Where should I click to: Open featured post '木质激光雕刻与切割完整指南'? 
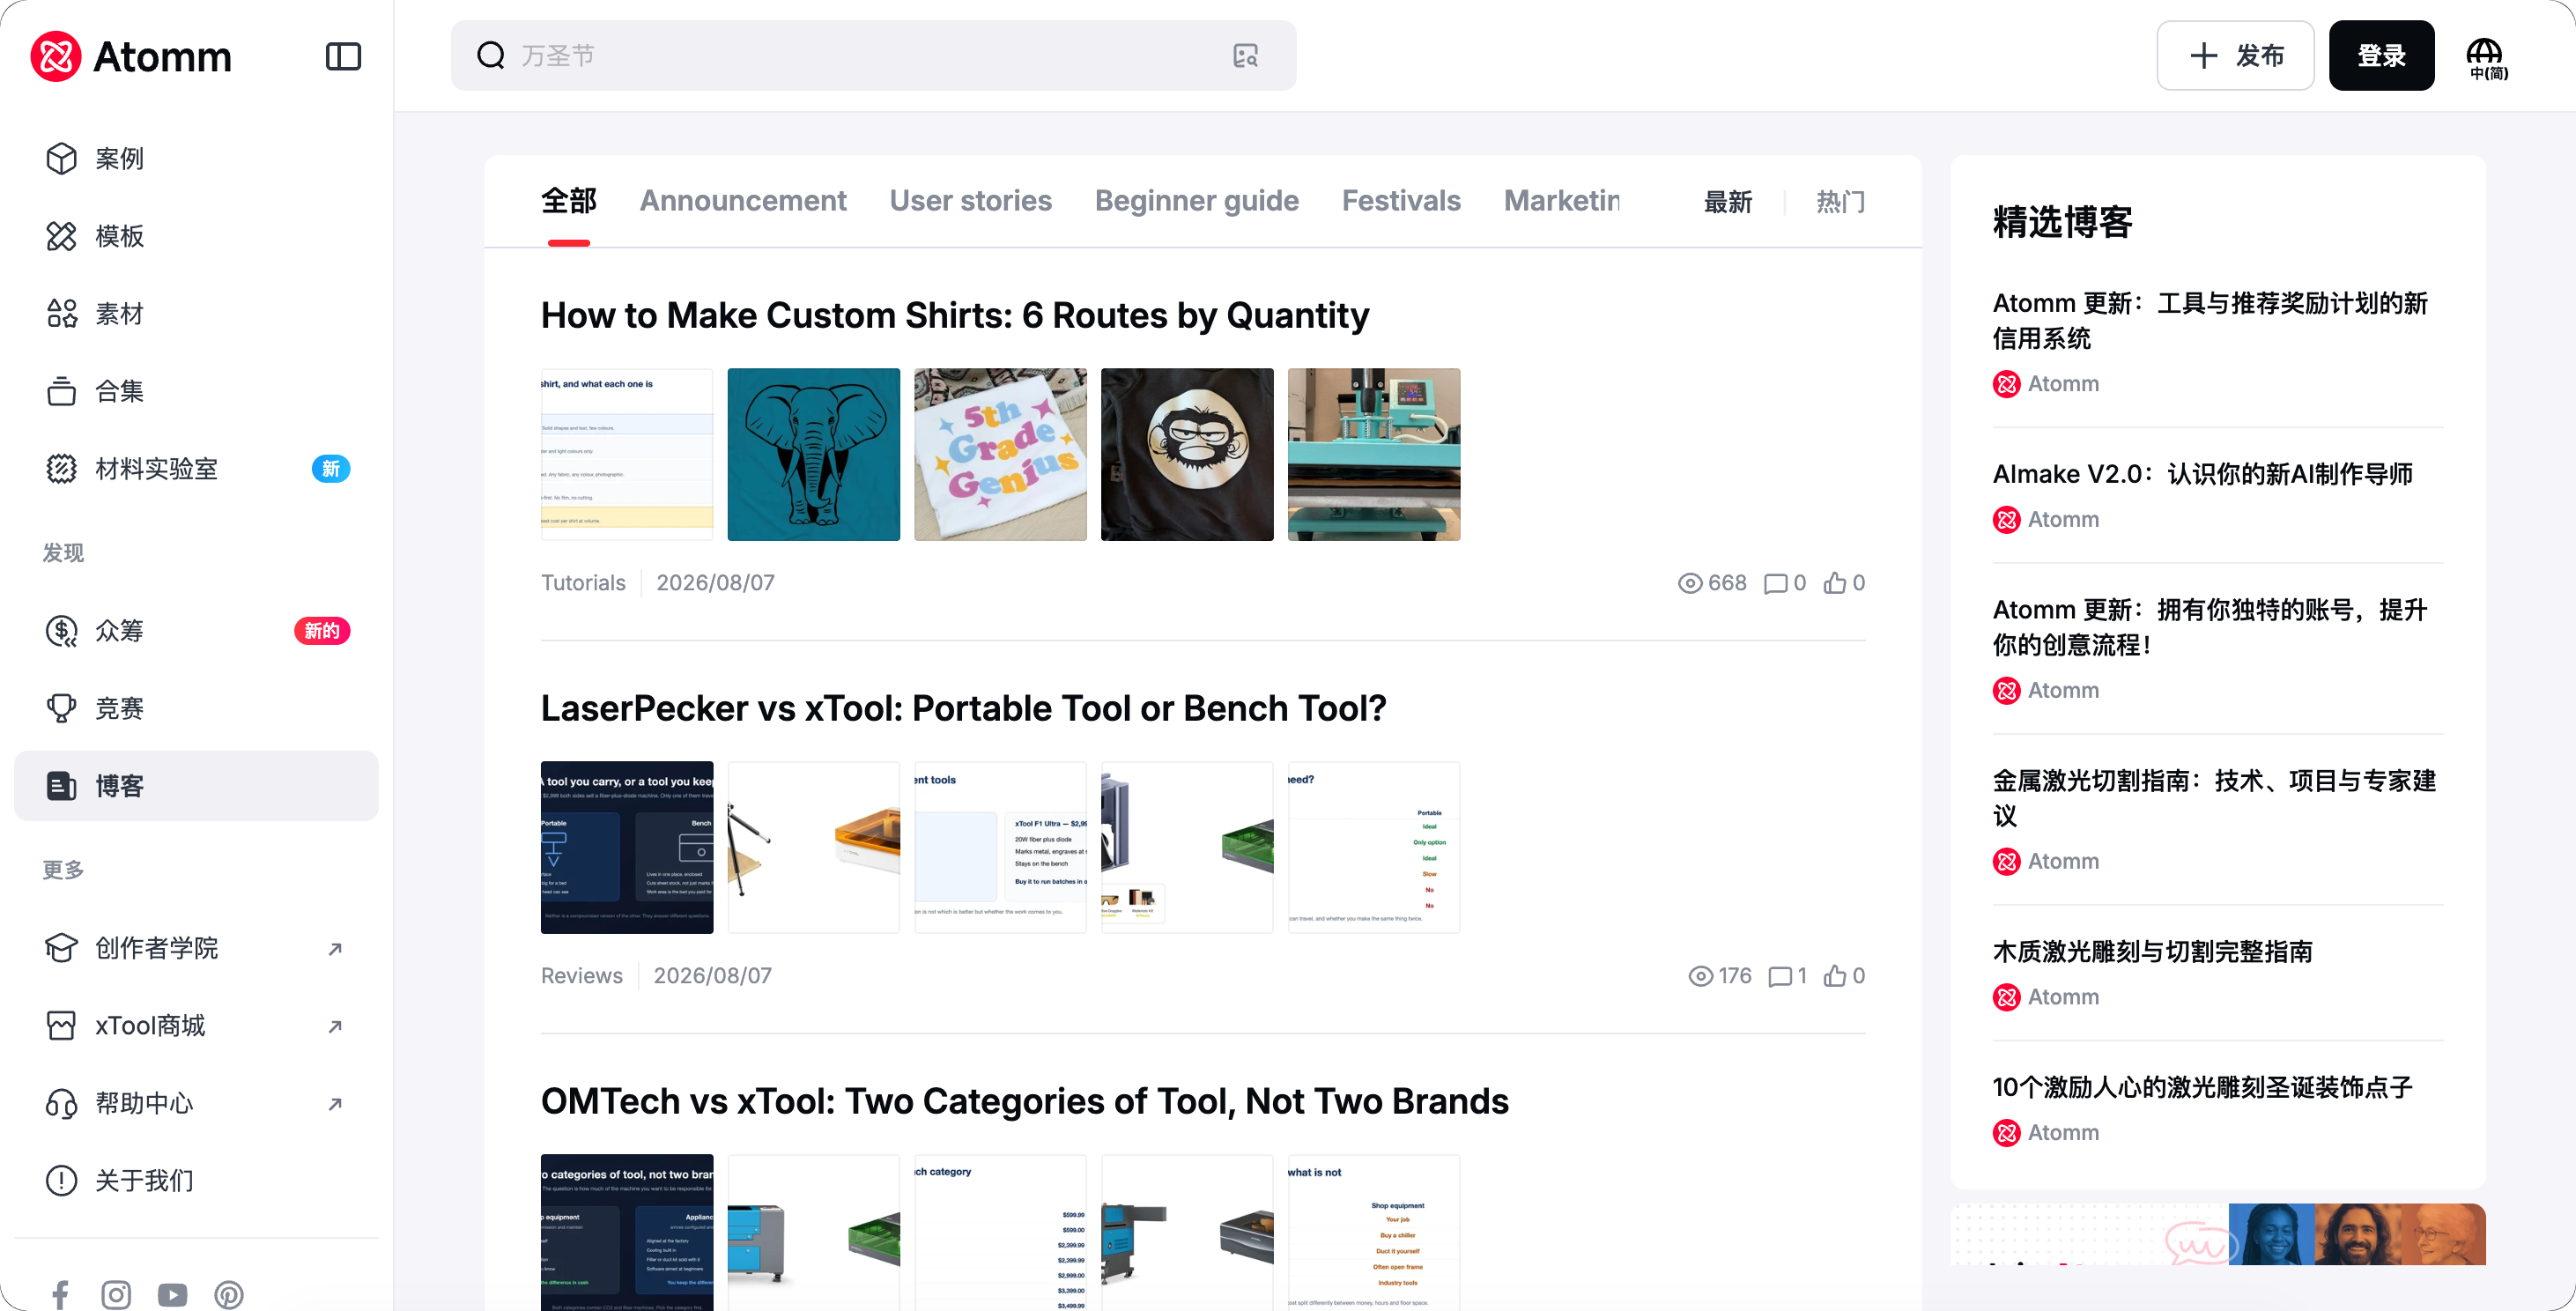point(2152,952)
